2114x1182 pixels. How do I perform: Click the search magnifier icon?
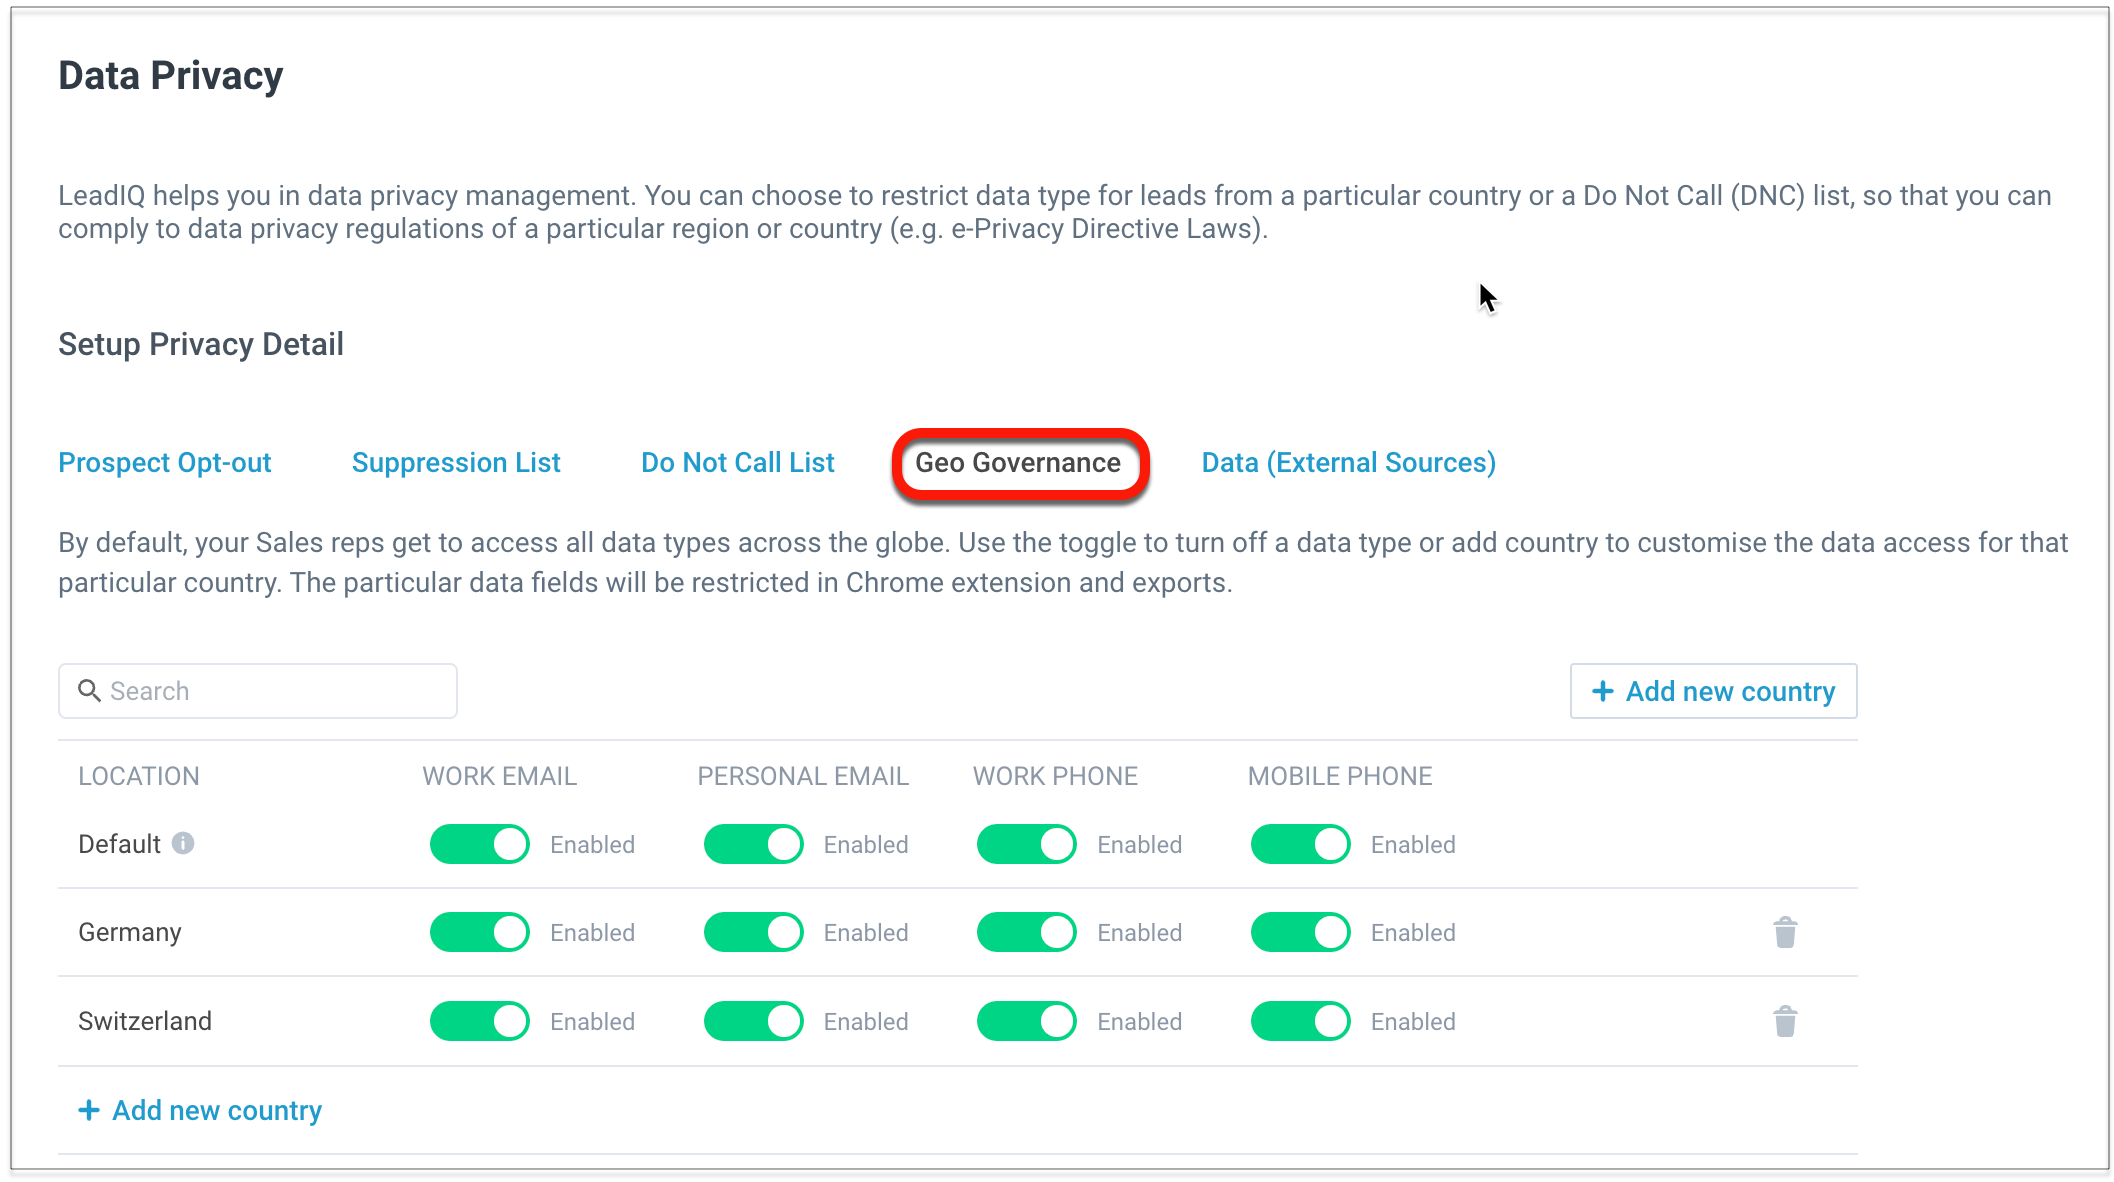point(89,691)
